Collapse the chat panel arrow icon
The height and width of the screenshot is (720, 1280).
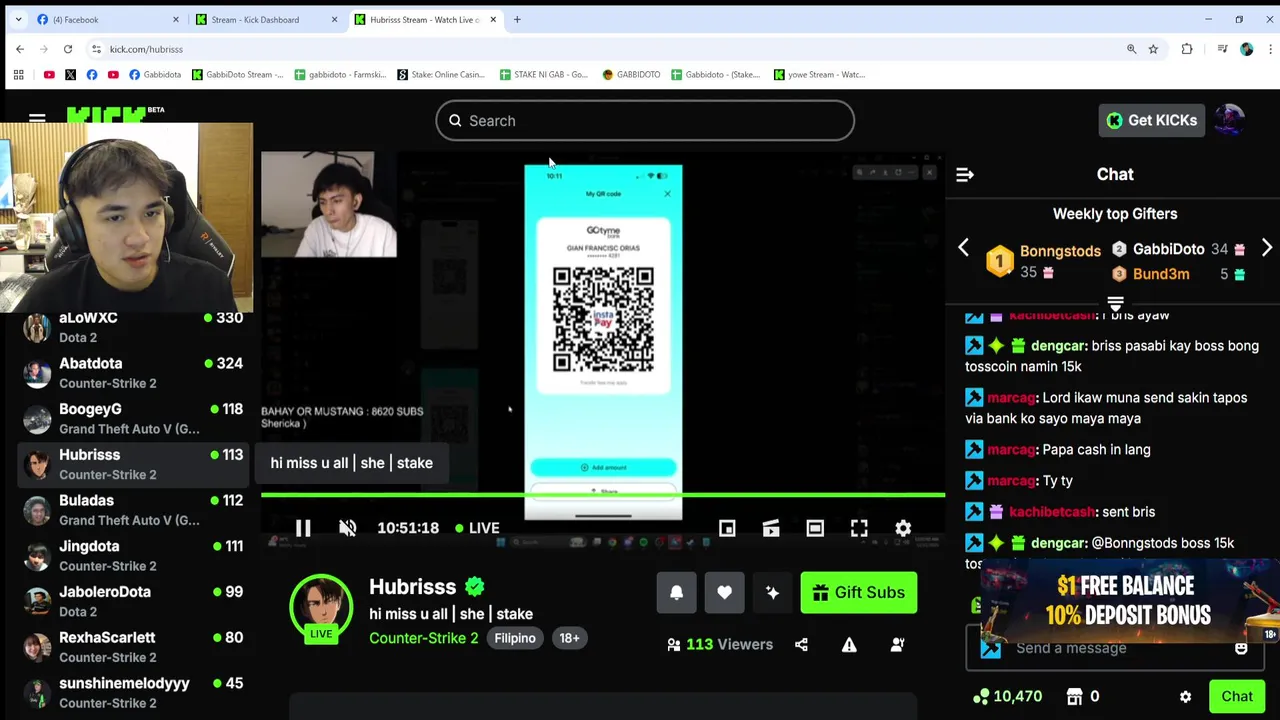(x=965, y=174)
